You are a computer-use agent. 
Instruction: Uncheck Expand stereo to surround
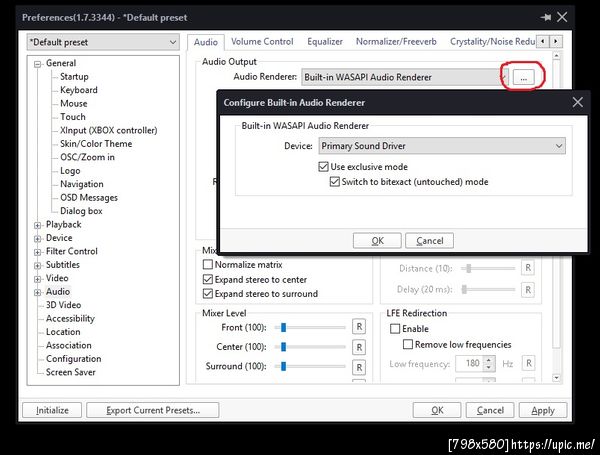[208, 294]
